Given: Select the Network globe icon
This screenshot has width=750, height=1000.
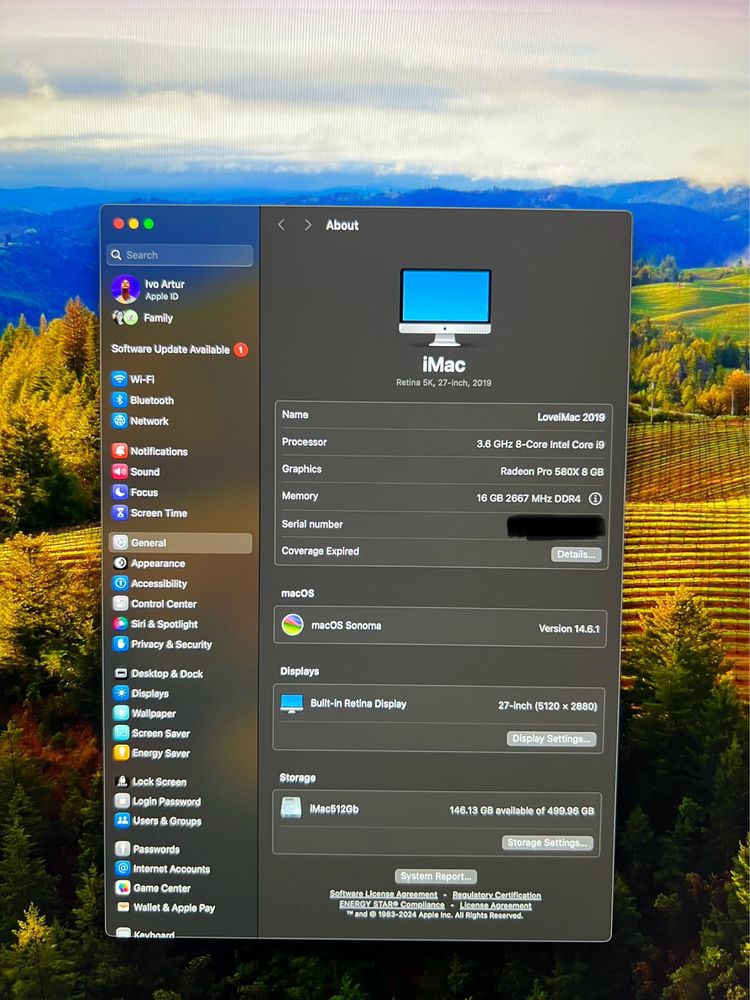Looking at the screenshot, I should 119,421.
